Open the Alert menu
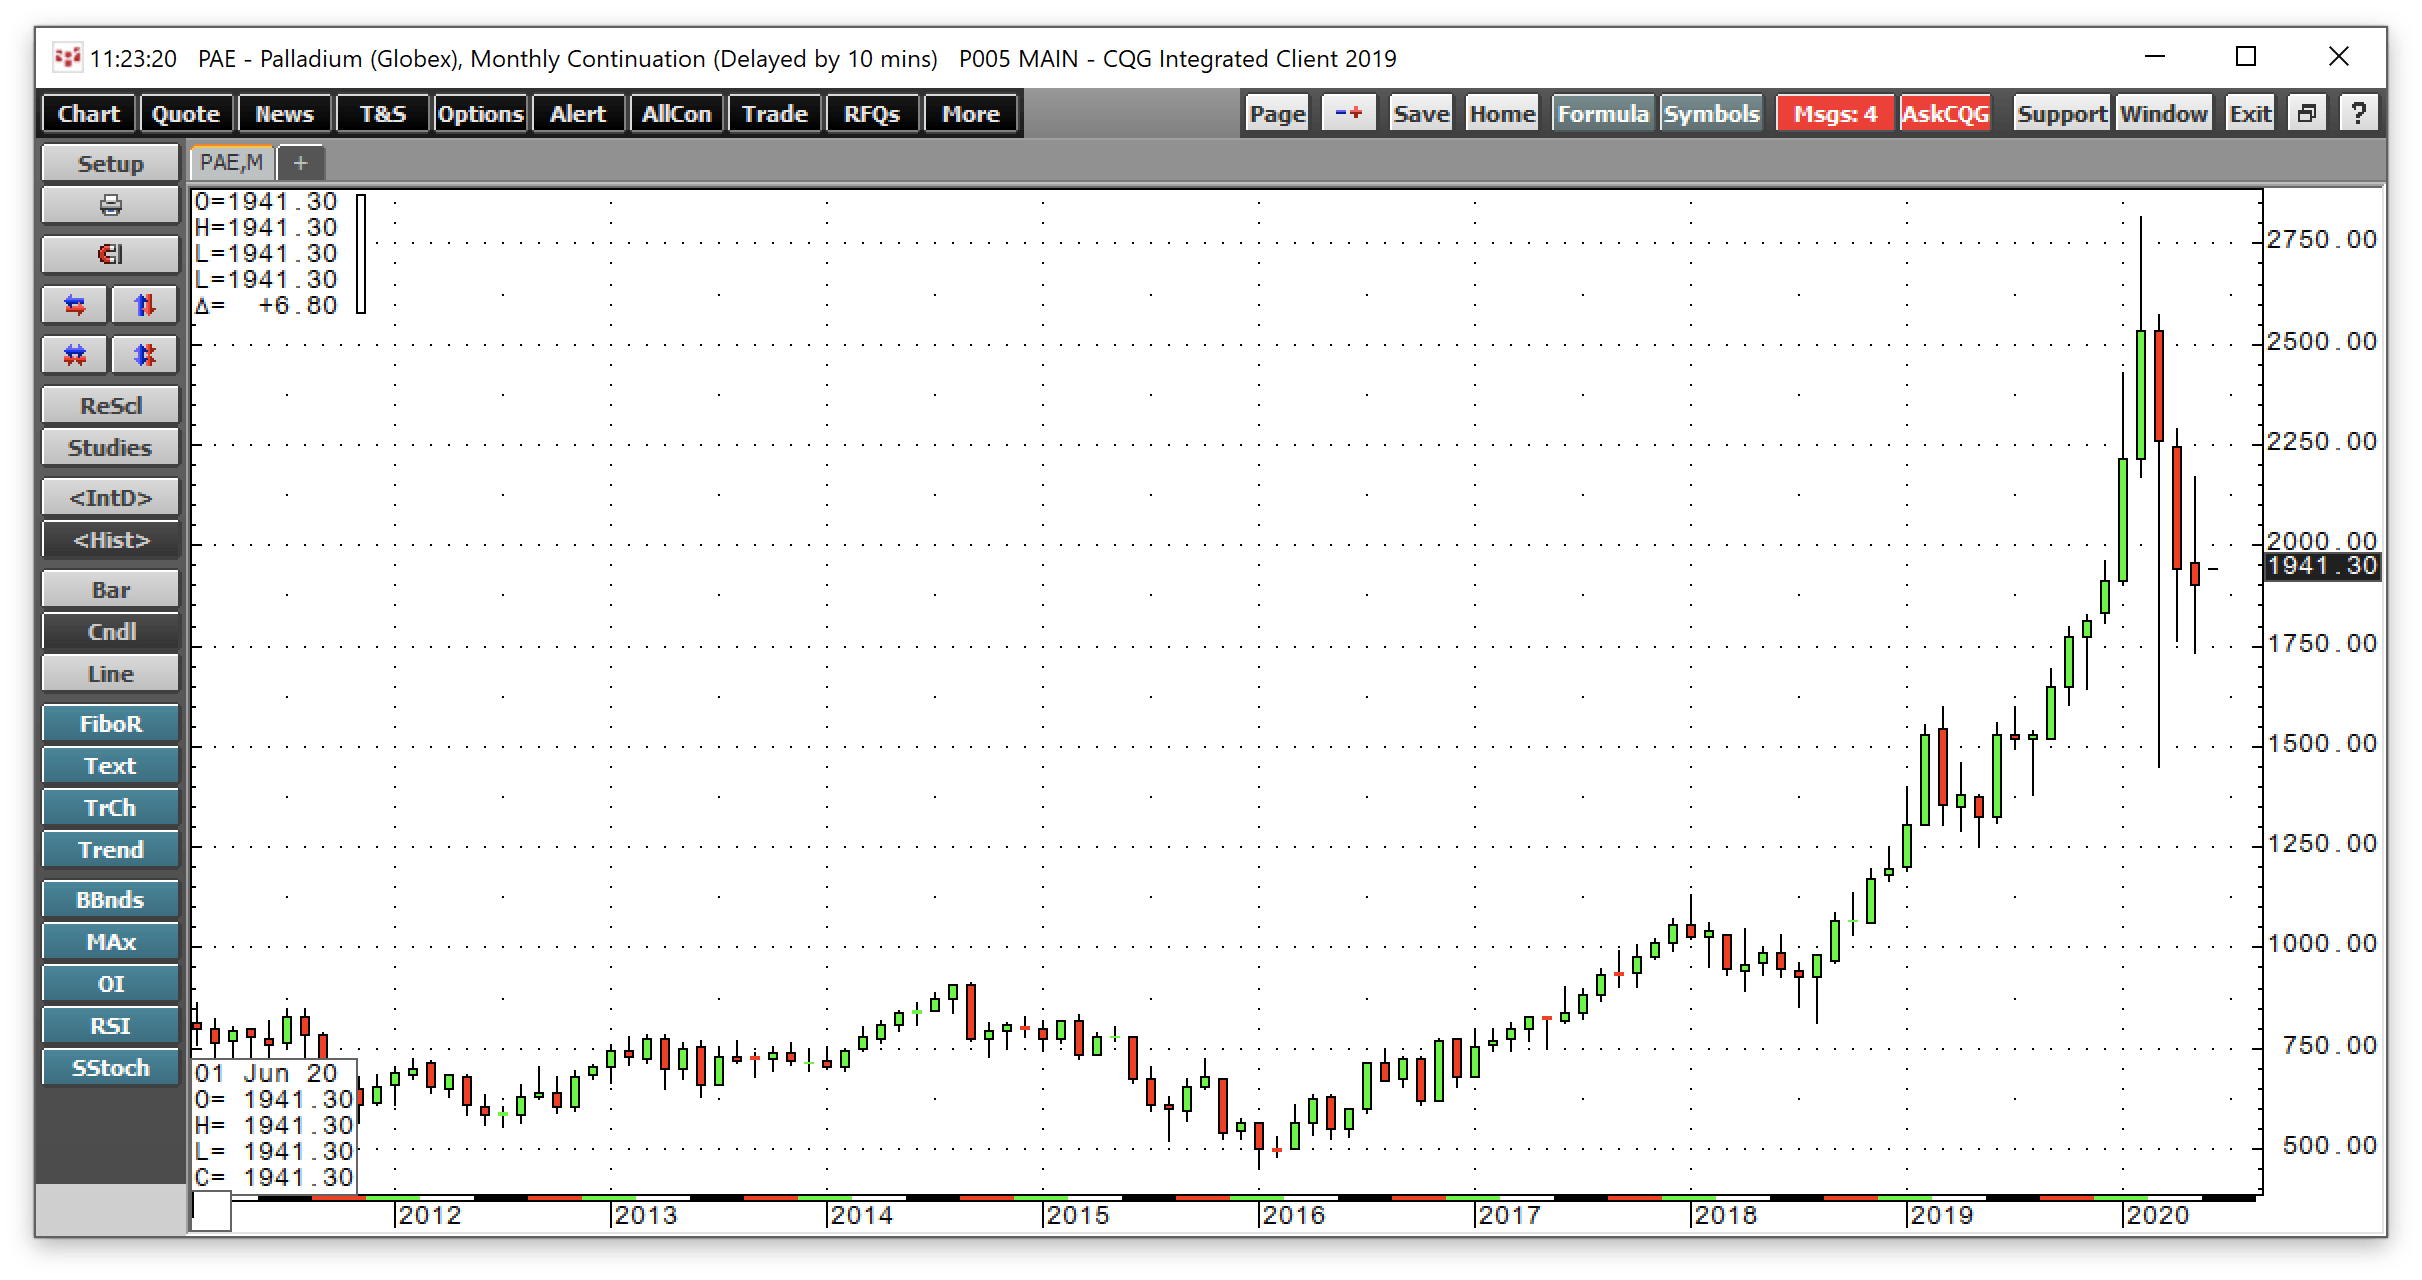The height and width of the screenshot is (1280, 2422). (578, 114)
